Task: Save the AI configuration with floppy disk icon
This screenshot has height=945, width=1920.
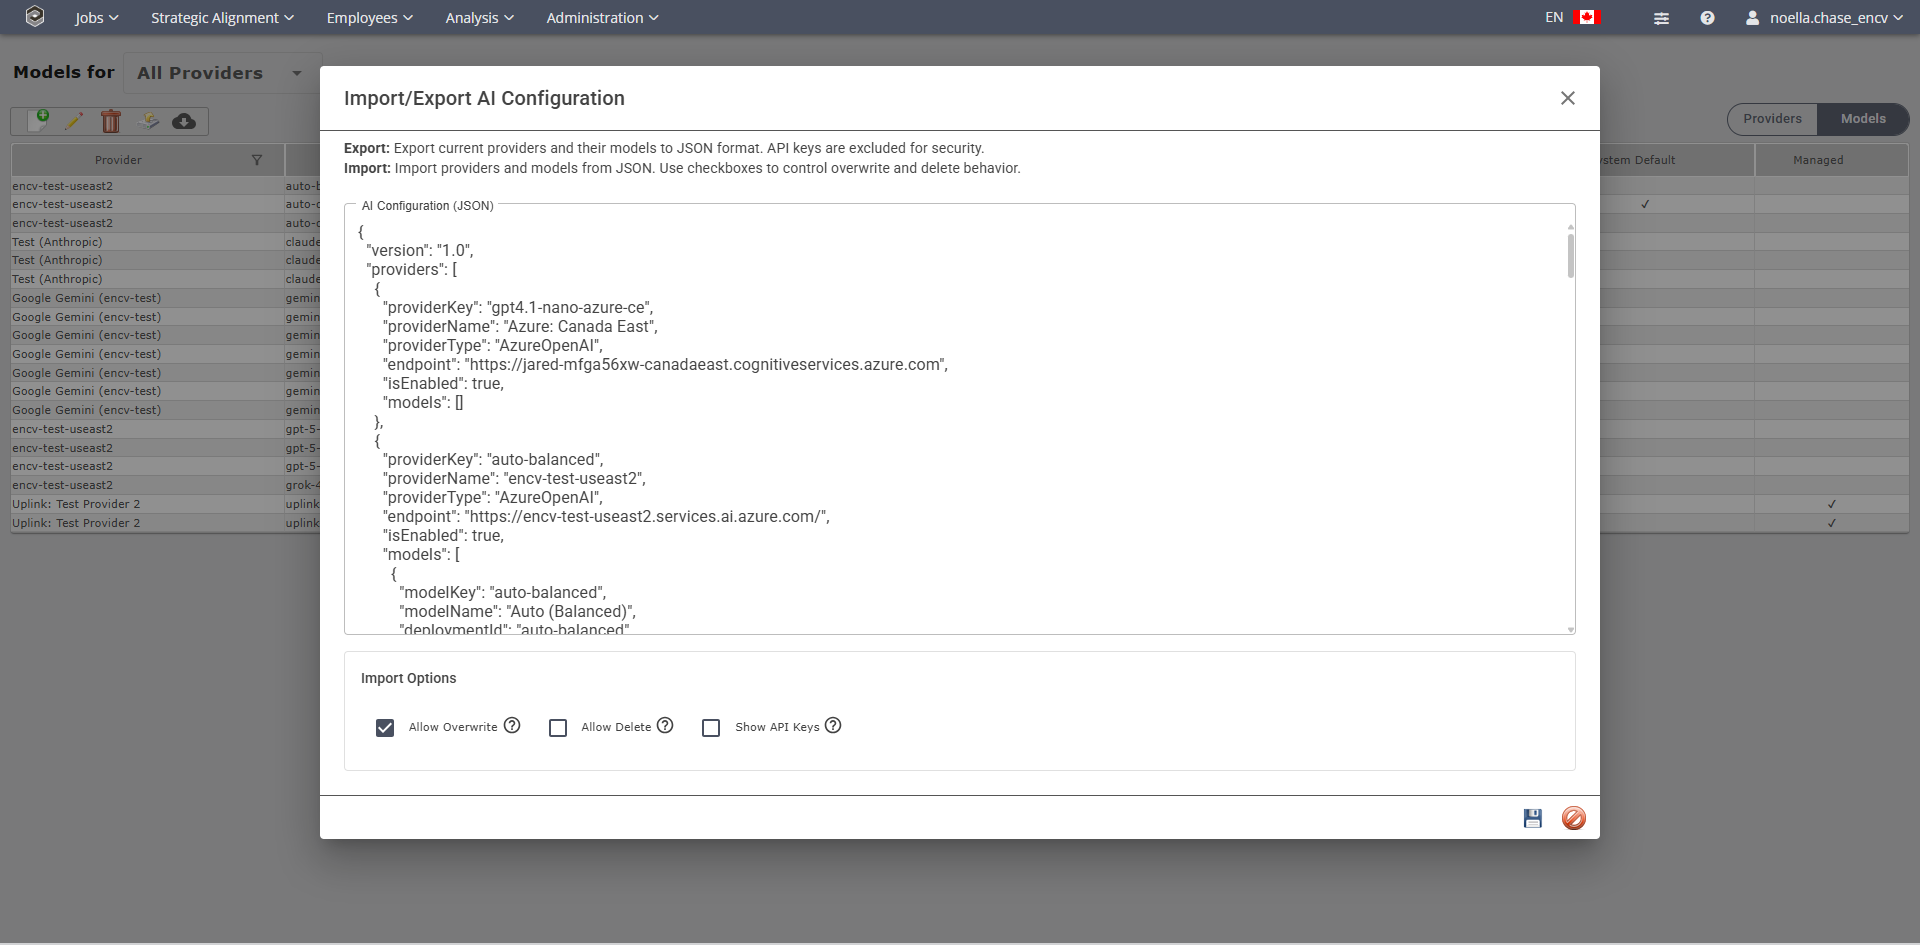Action: pos(1532,818)
